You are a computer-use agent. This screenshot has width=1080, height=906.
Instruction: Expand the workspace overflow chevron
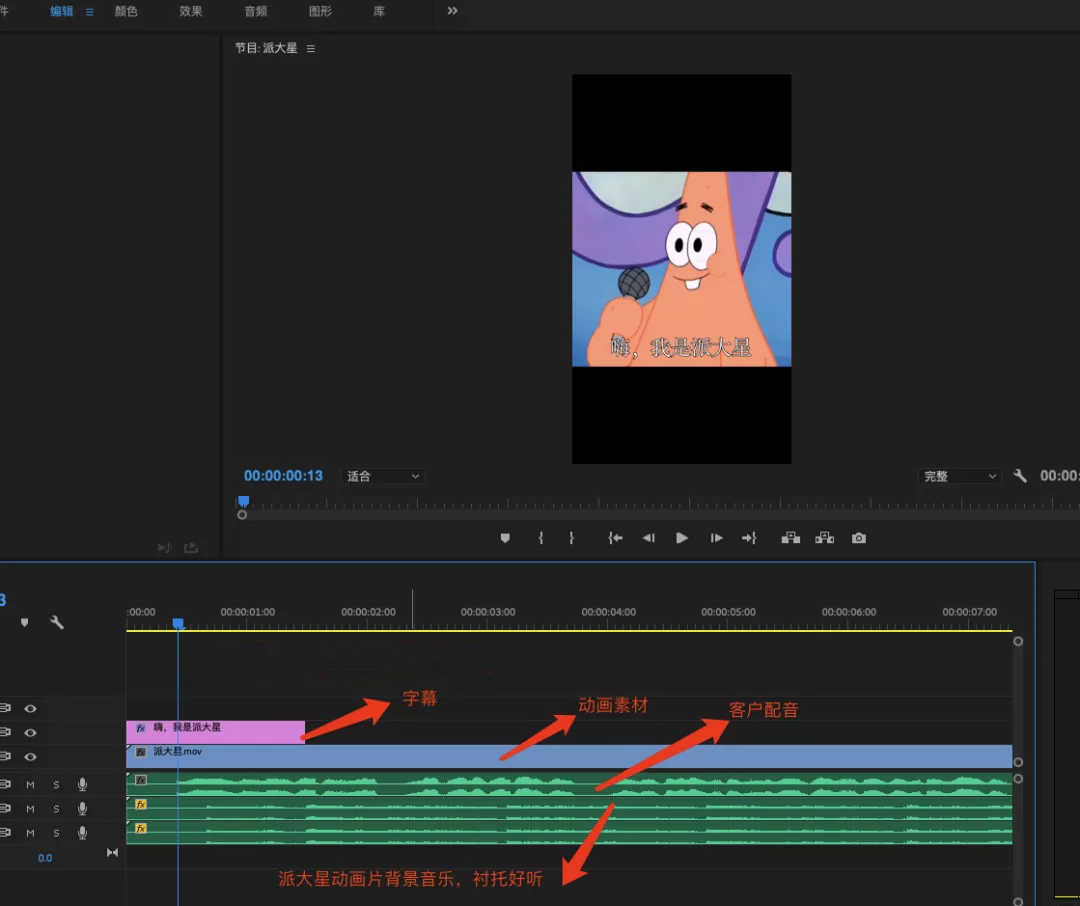(x=452, y=11)
